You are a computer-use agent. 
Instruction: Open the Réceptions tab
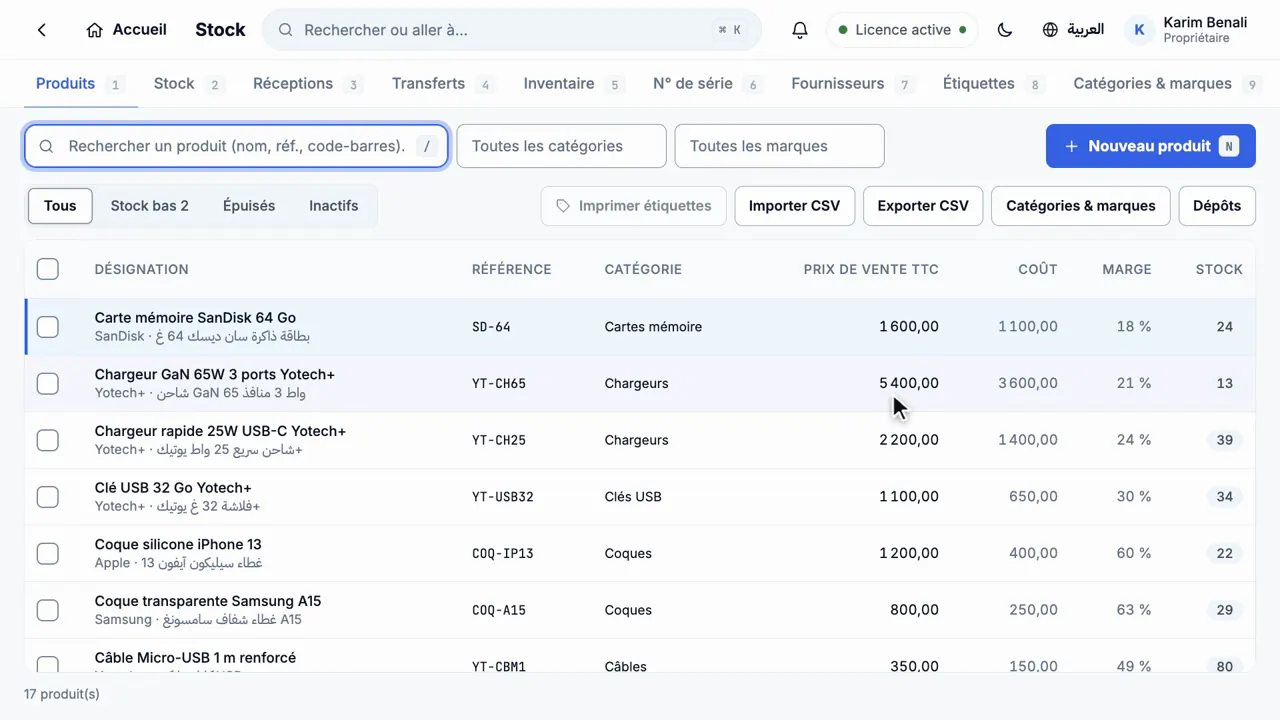[x=306, y=84]
